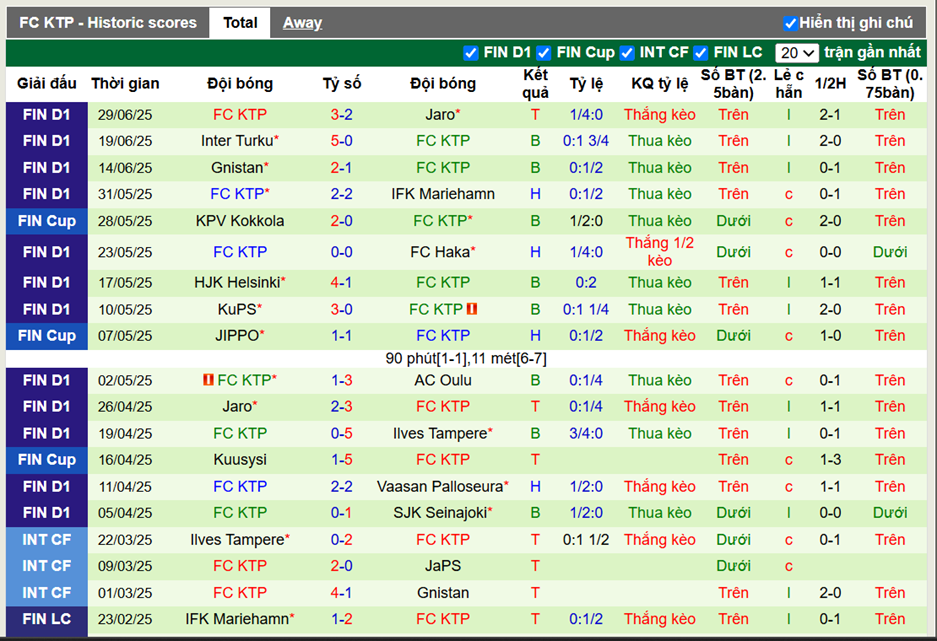This screenshot has height=641, width=937.
Task: Click the 0:1 3/4 odds for Inter Turku
Action: (x=586, y=141)
